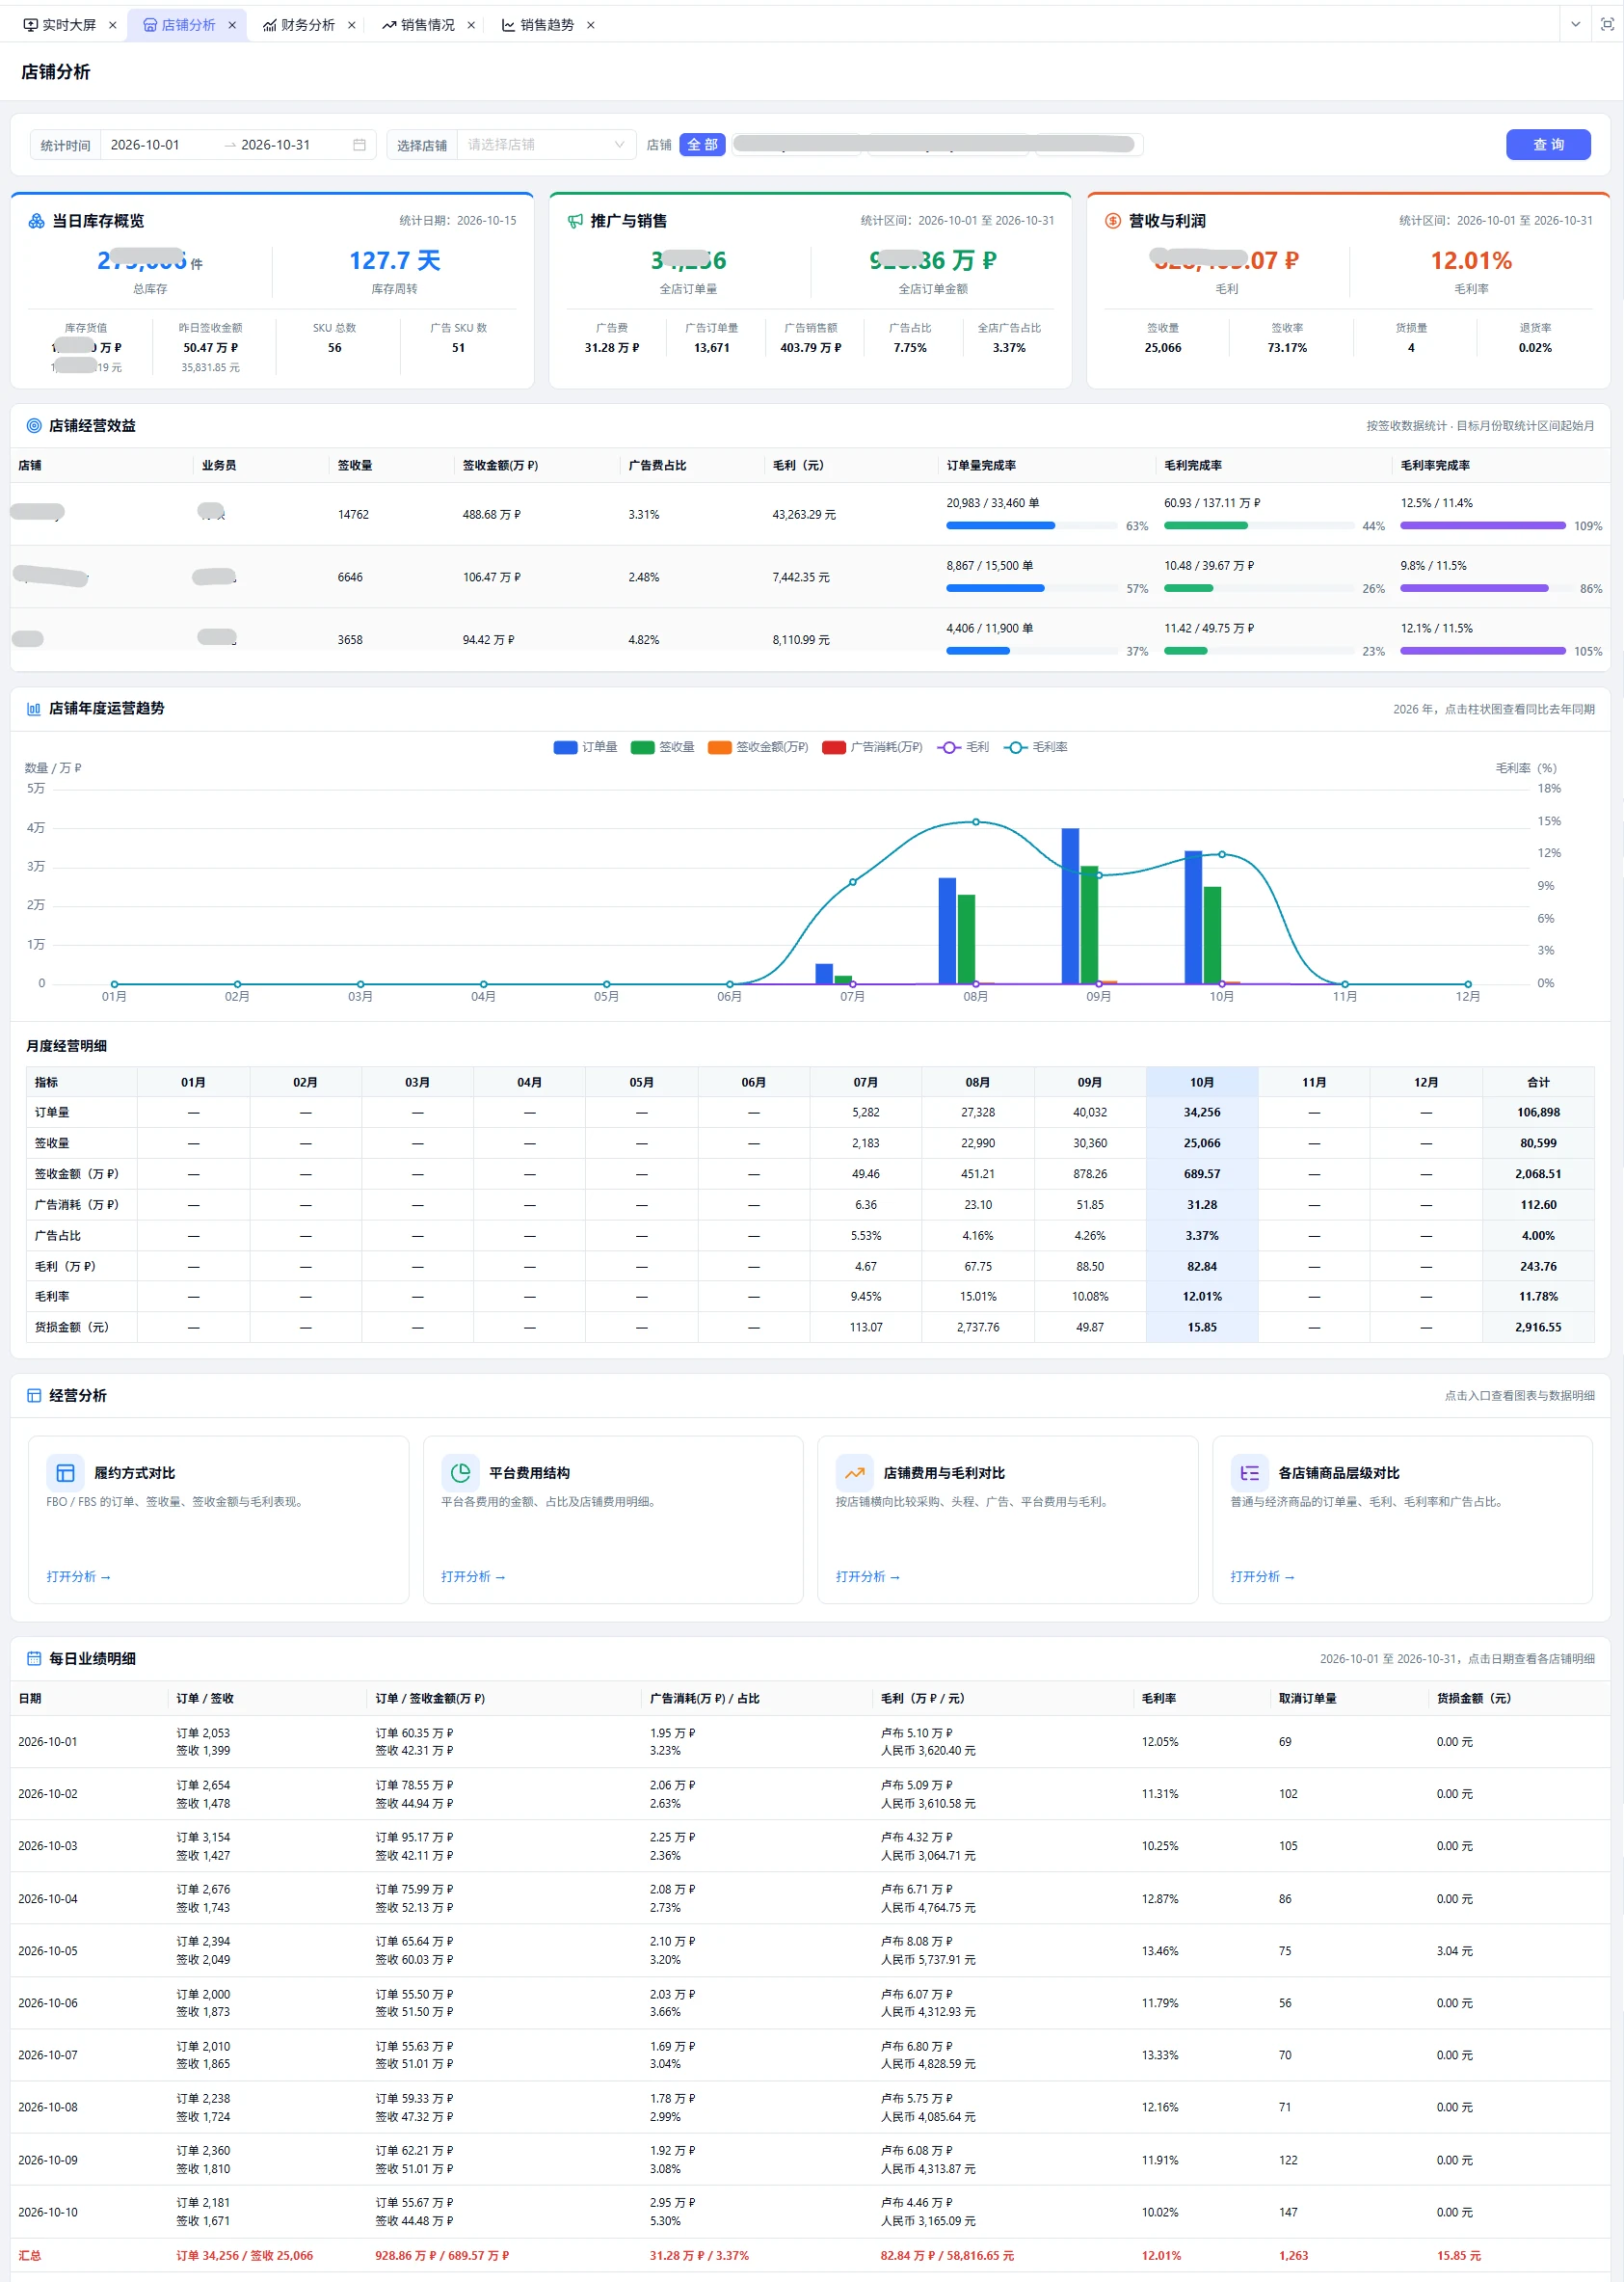Click date 2026-10-05 in daily table
Image resolution: width=1624 pixels, height=2282 pixels.
pos(48,1950)
